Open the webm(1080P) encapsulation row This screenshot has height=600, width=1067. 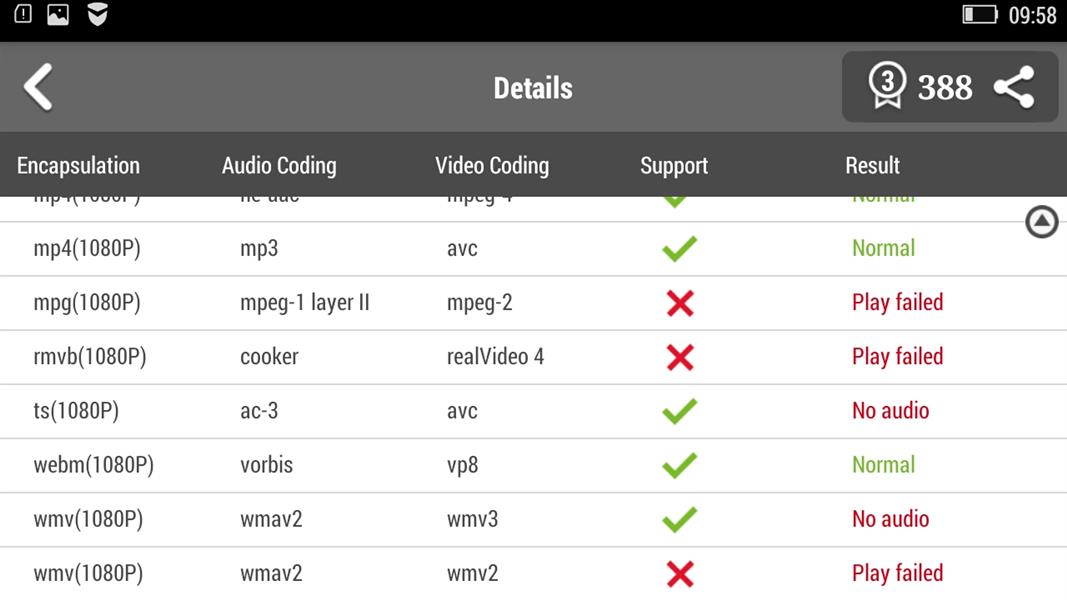pos(93,465)
